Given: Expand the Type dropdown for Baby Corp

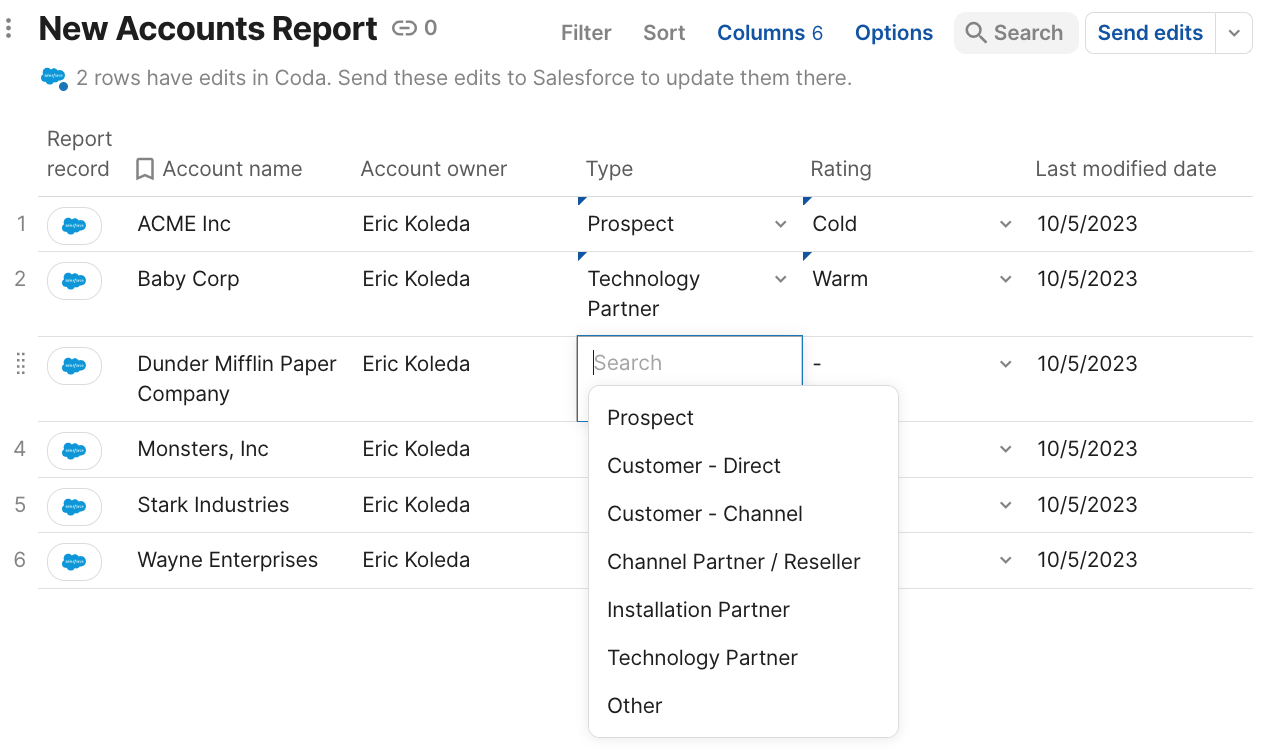Looking at the screenshot, I should (781, 279).
